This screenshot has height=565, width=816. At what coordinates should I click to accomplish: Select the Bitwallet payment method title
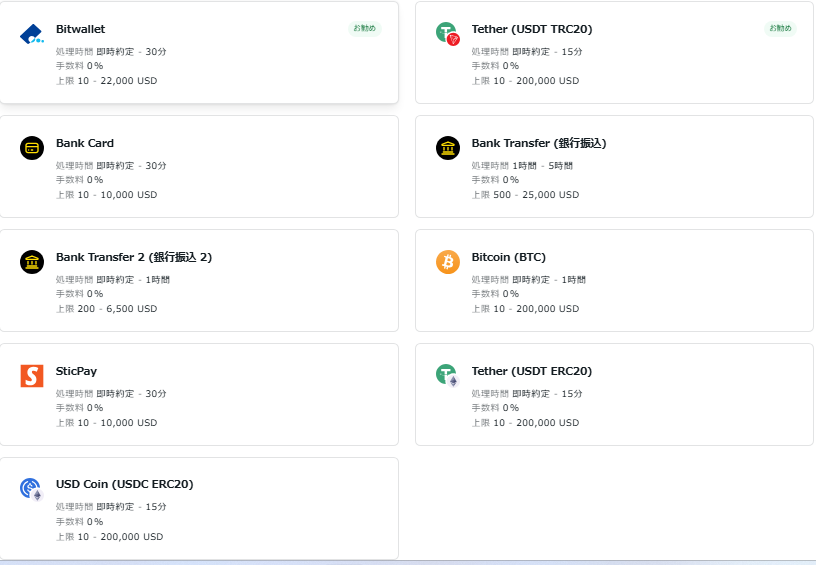coord(80,29)
